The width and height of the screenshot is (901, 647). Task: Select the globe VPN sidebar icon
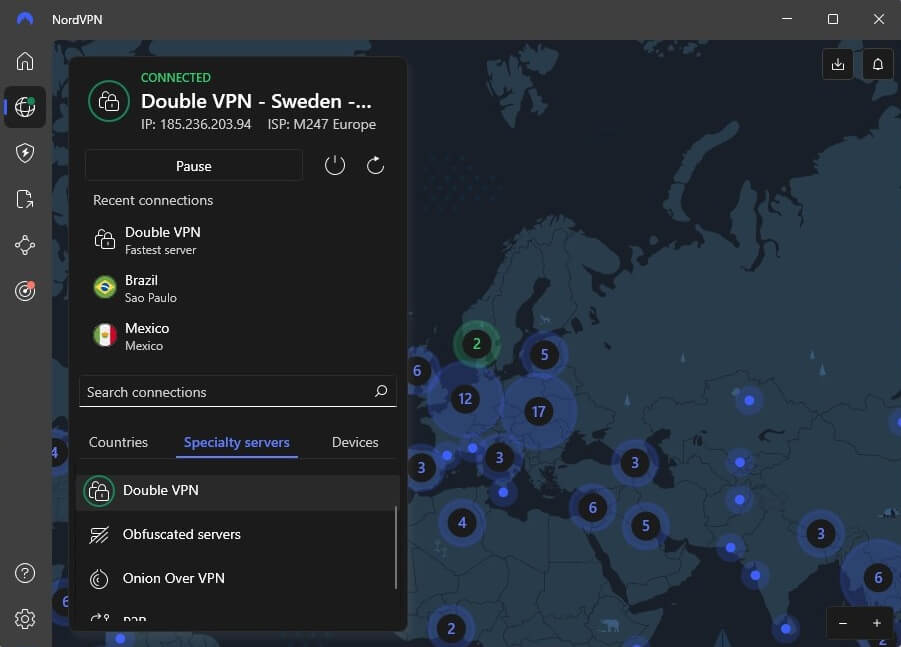(x=25, y=107)
